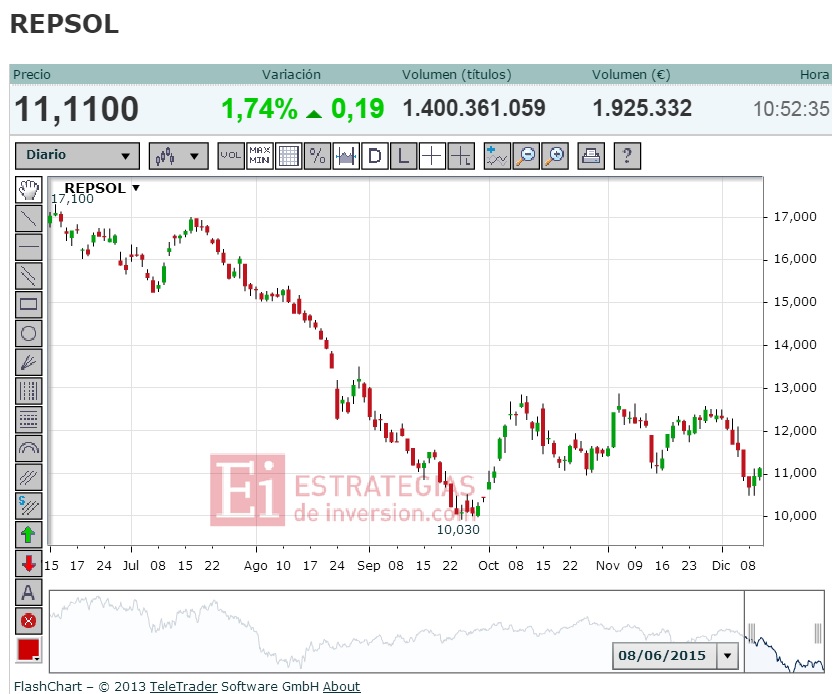
Task: Click the REPSOL page heading
Action: point(64,24)
